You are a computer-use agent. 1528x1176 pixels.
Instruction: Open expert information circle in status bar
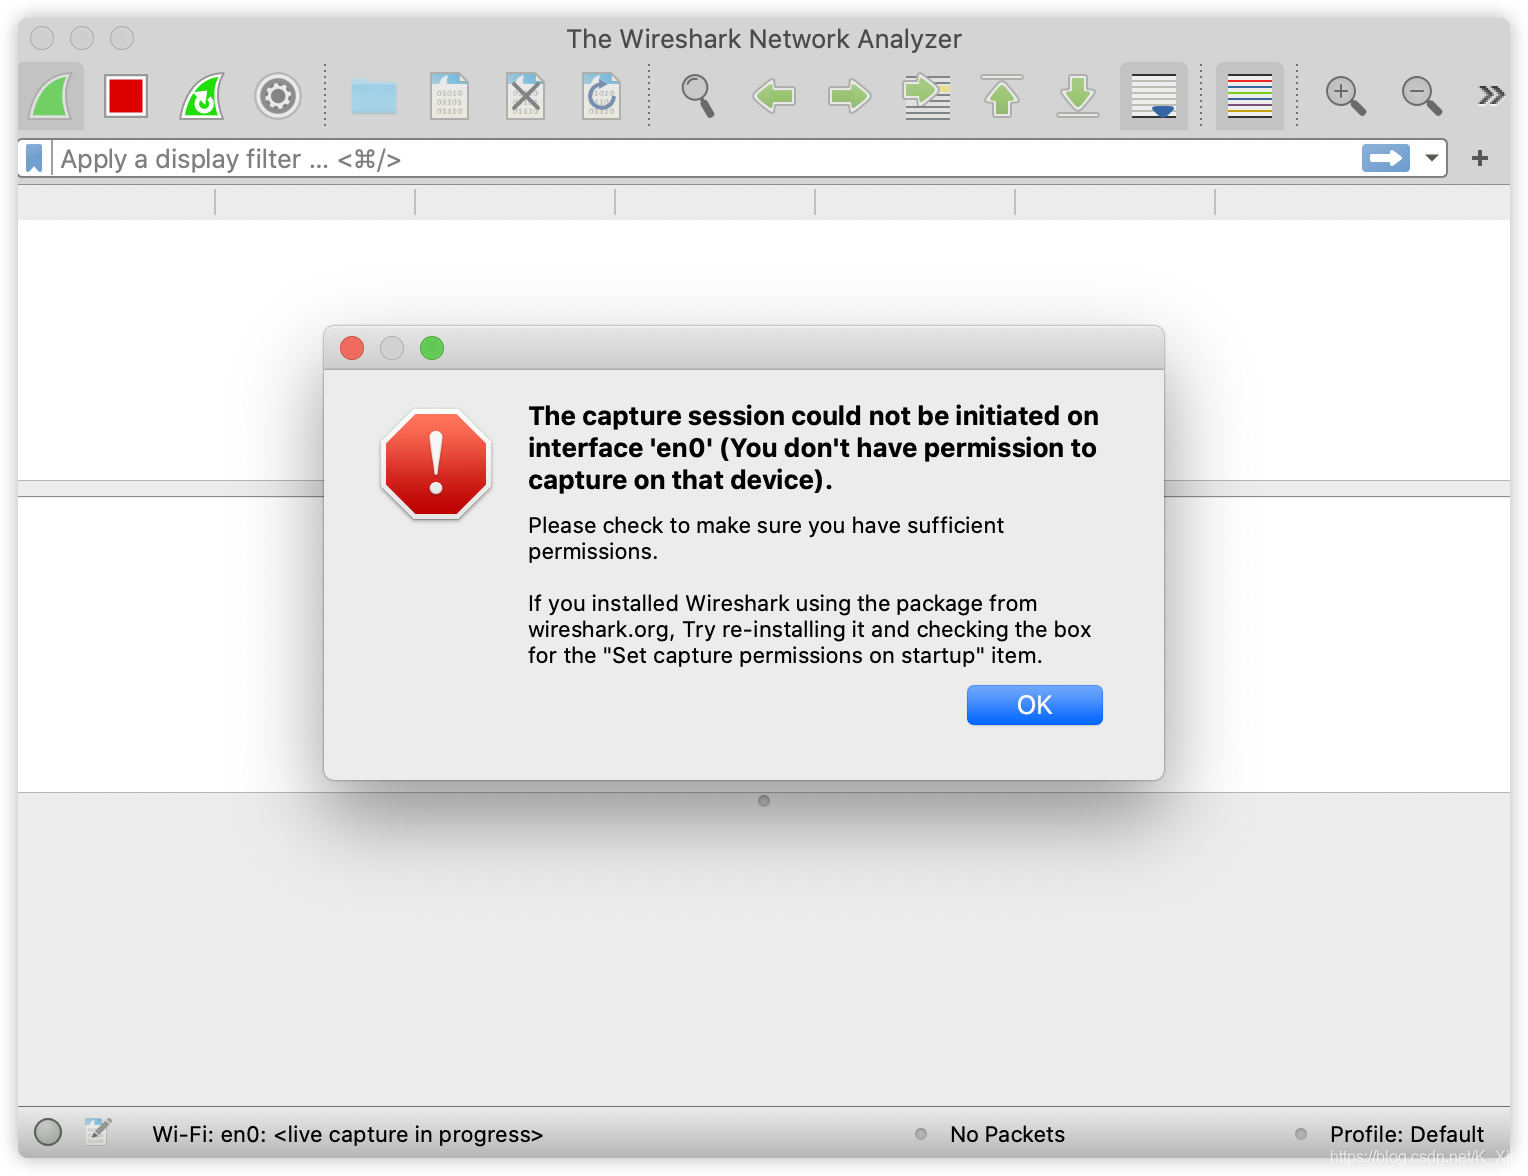pyautogui.click(x=48, y=1132)
